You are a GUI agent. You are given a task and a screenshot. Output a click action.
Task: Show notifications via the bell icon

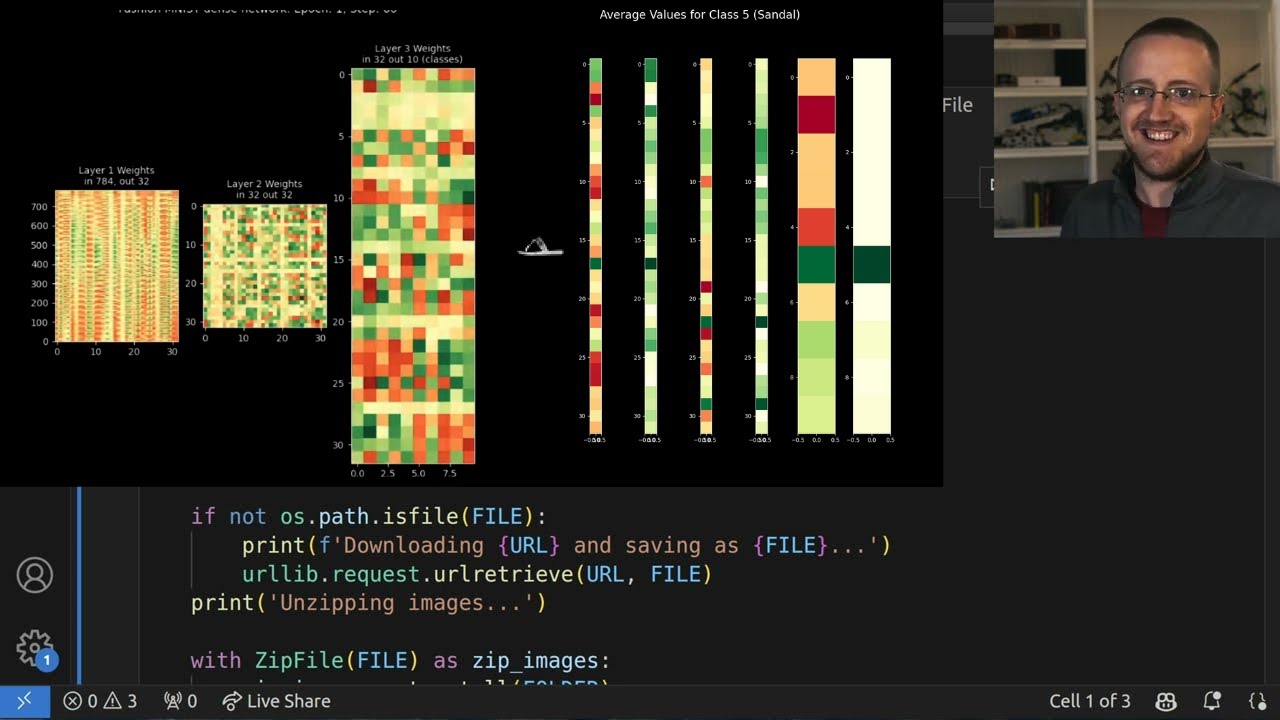(1210, 701)
